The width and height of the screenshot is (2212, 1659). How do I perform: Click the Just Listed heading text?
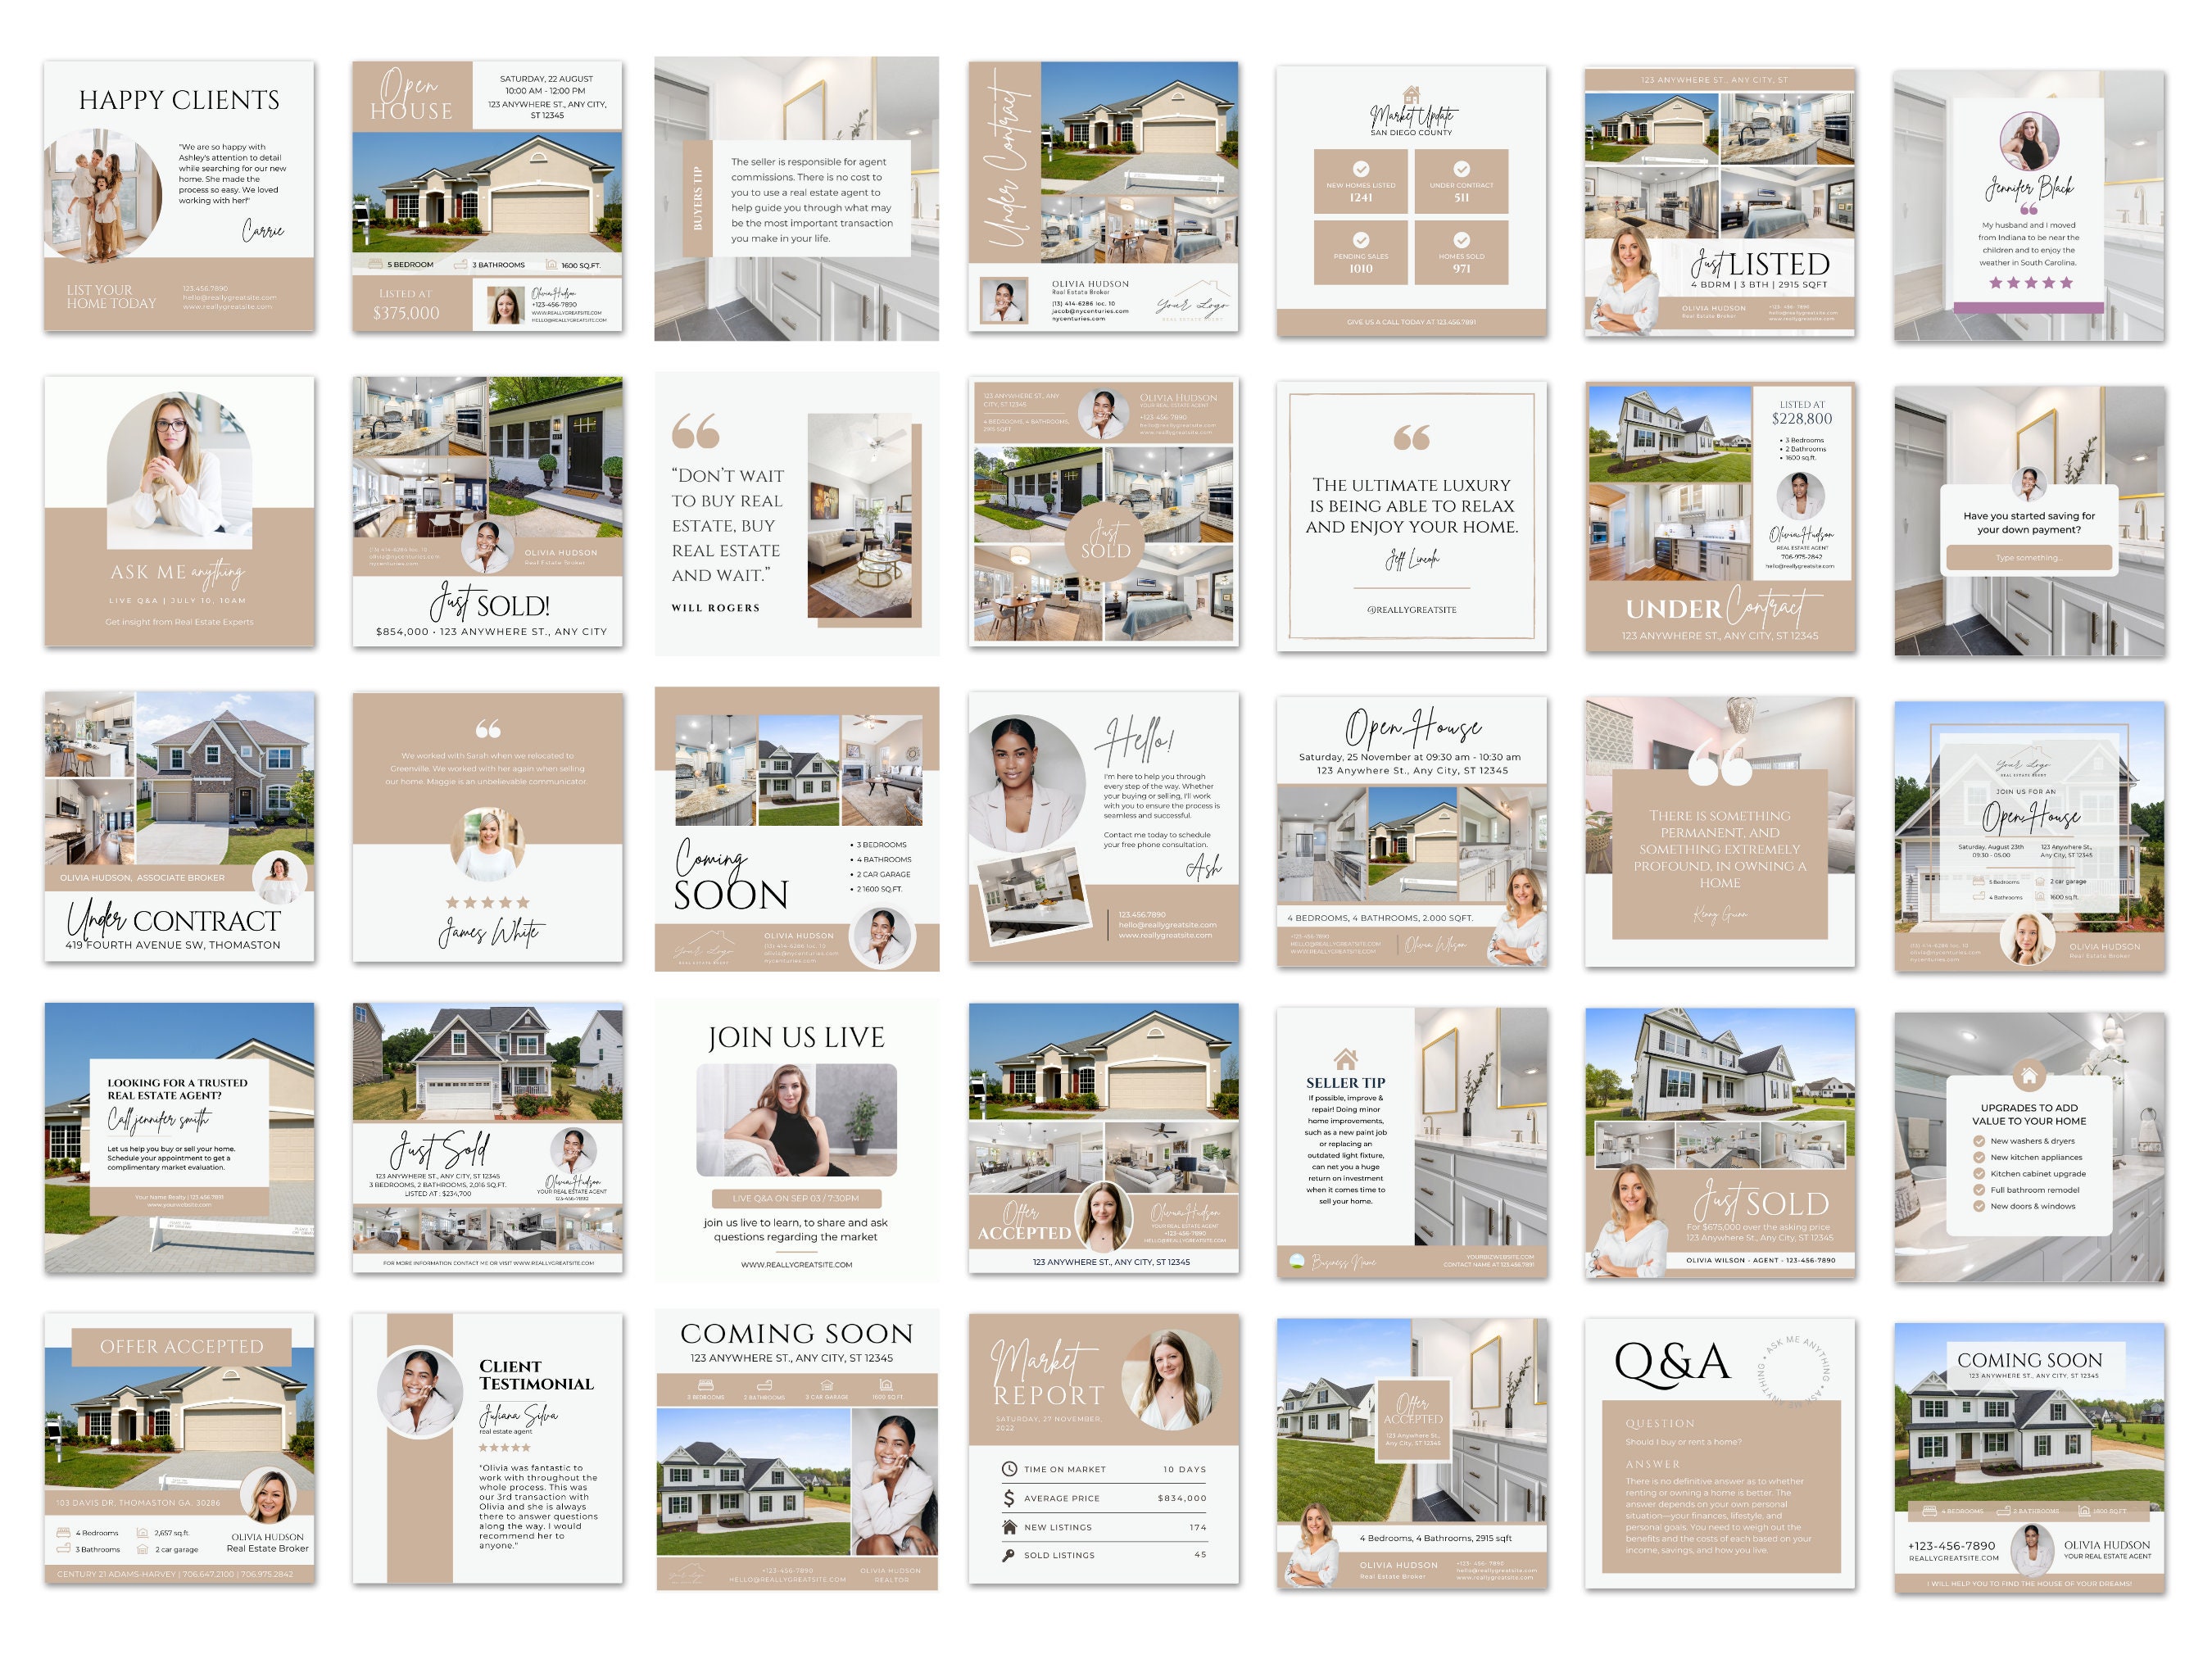point(1760,264)
